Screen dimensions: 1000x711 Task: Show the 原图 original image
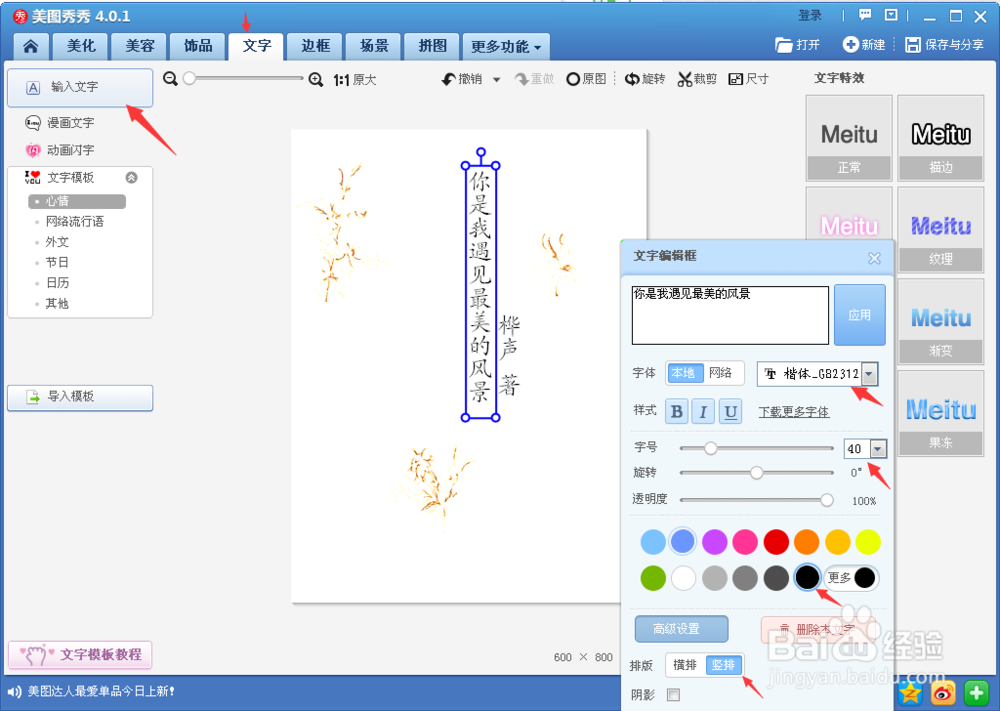tap(586, 79)
